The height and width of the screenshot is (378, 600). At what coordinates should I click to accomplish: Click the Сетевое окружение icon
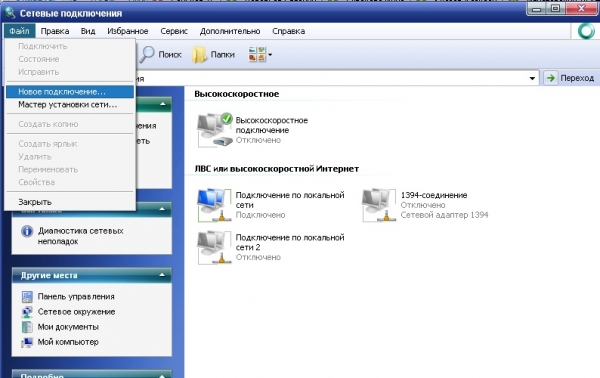point(27,312)
